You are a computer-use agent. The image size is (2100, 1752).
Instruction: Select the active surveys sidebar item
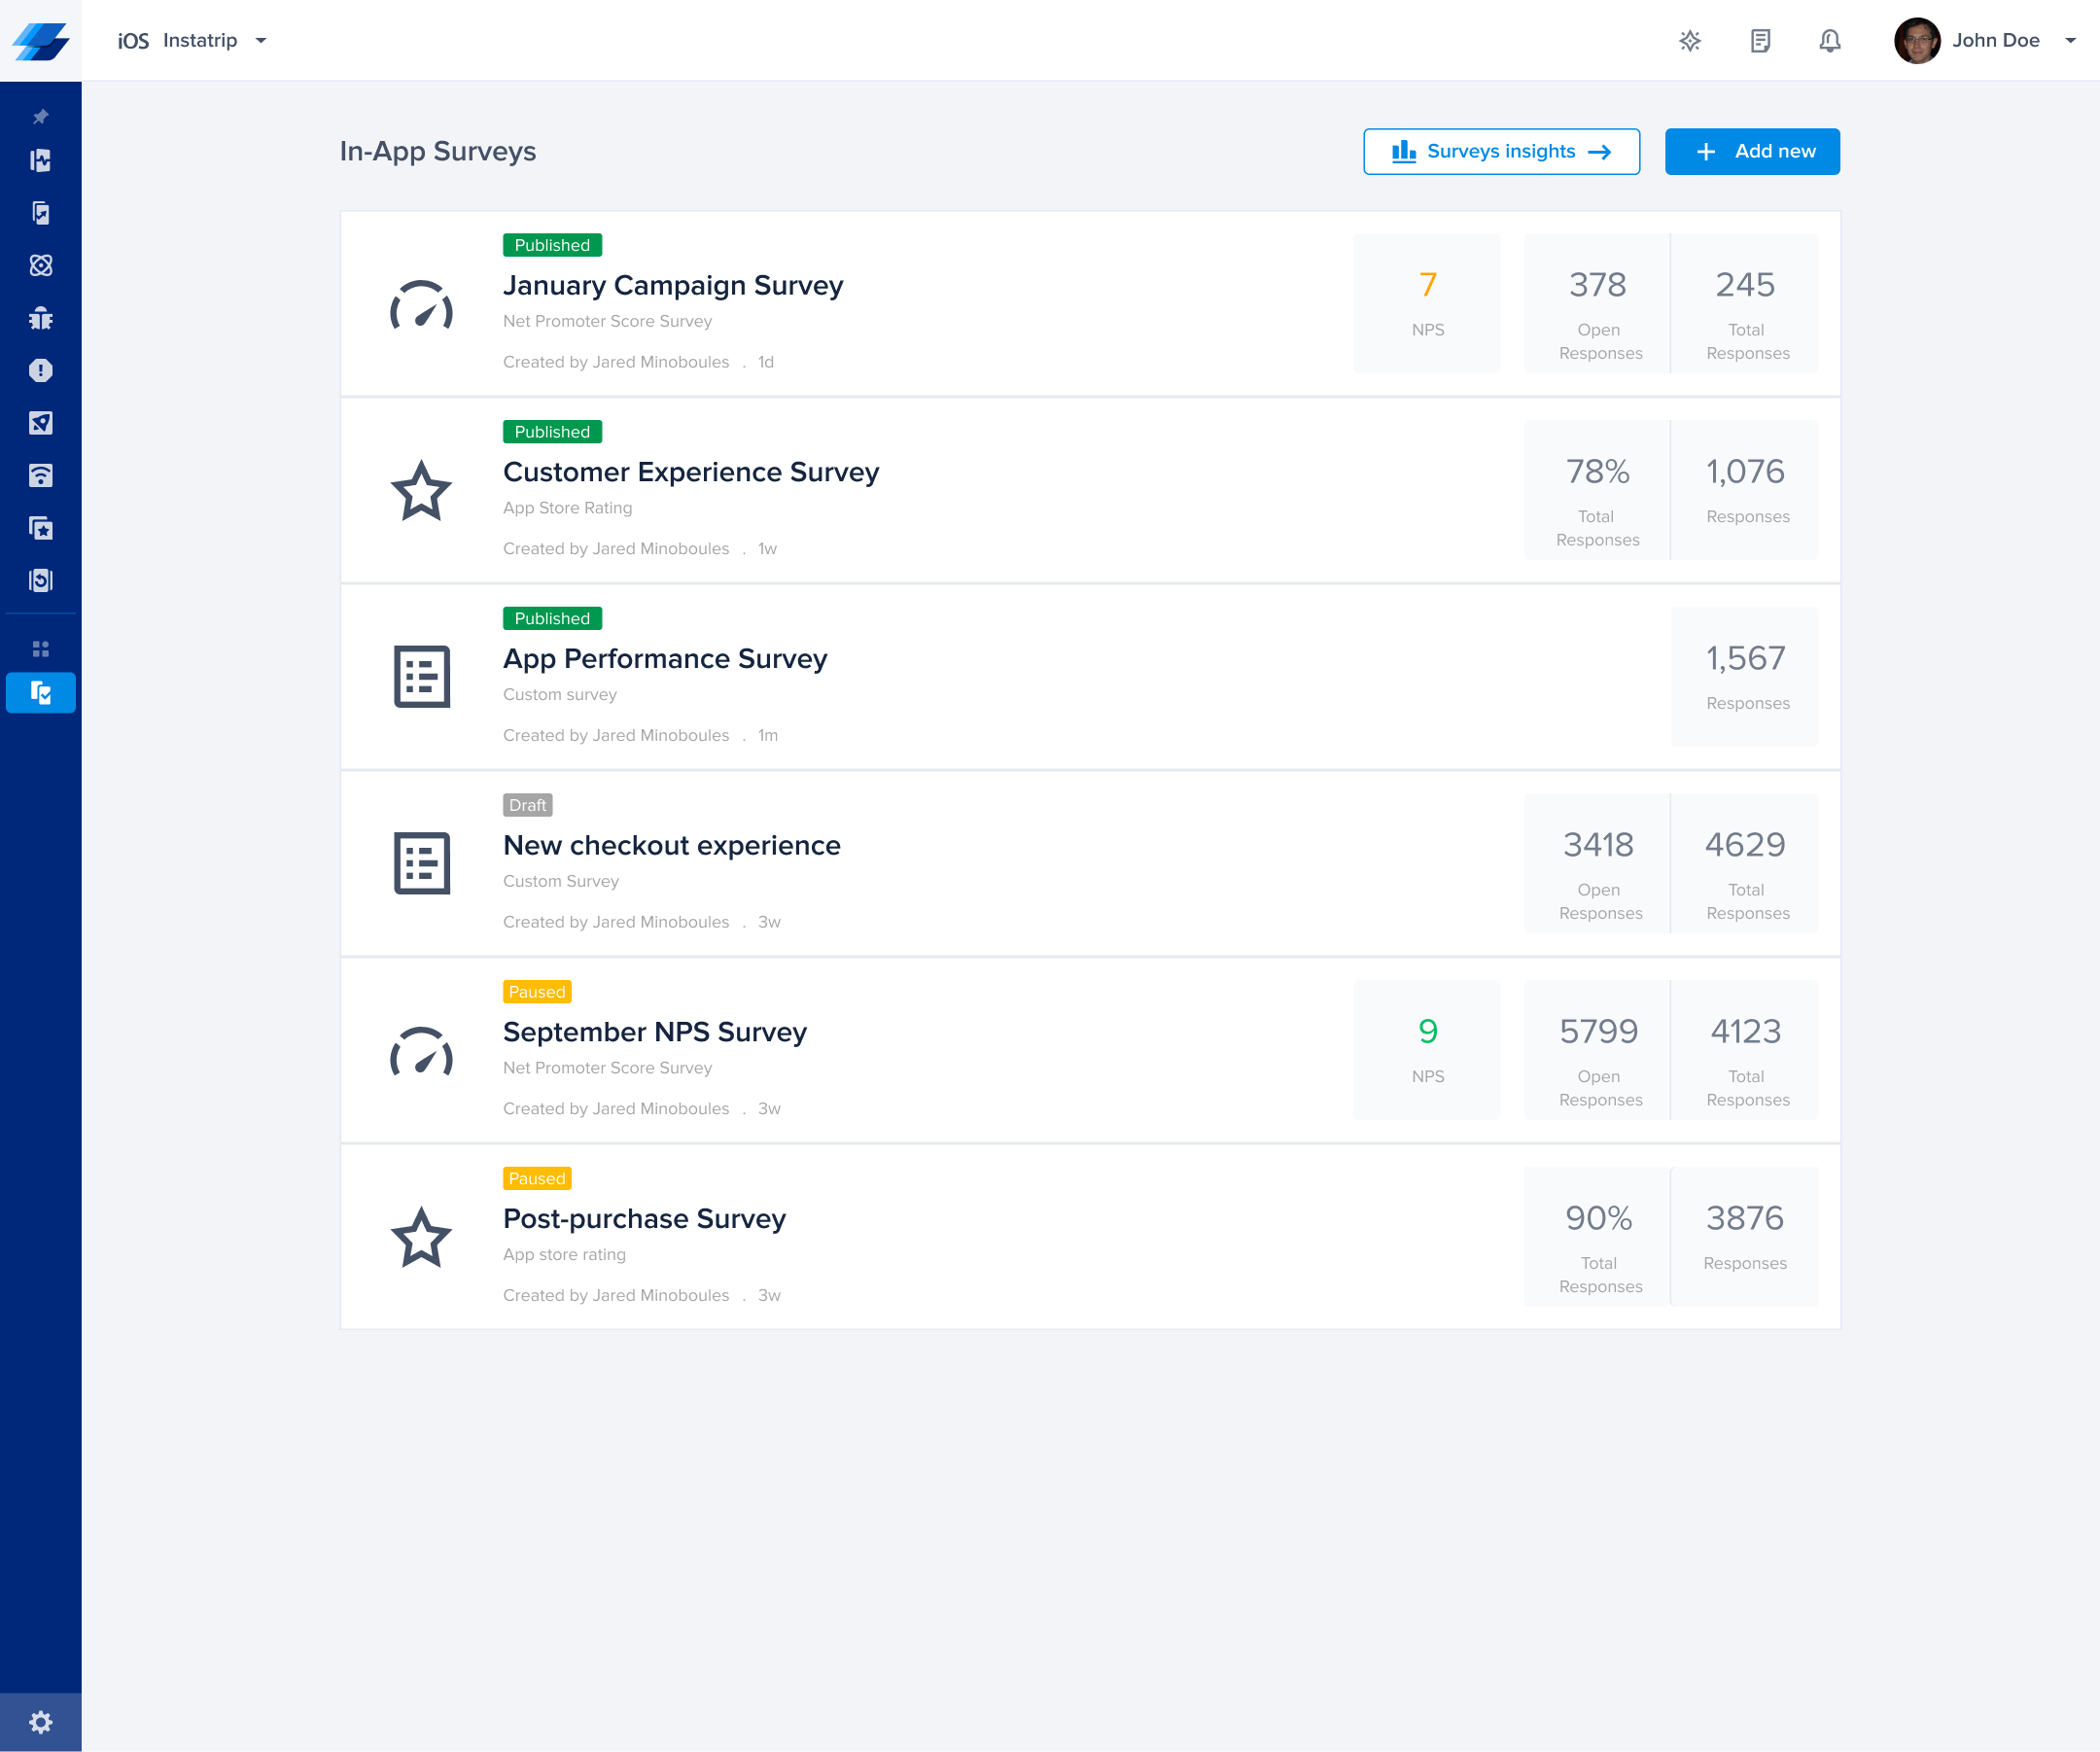pyautogui.click(x=40, y=692)
